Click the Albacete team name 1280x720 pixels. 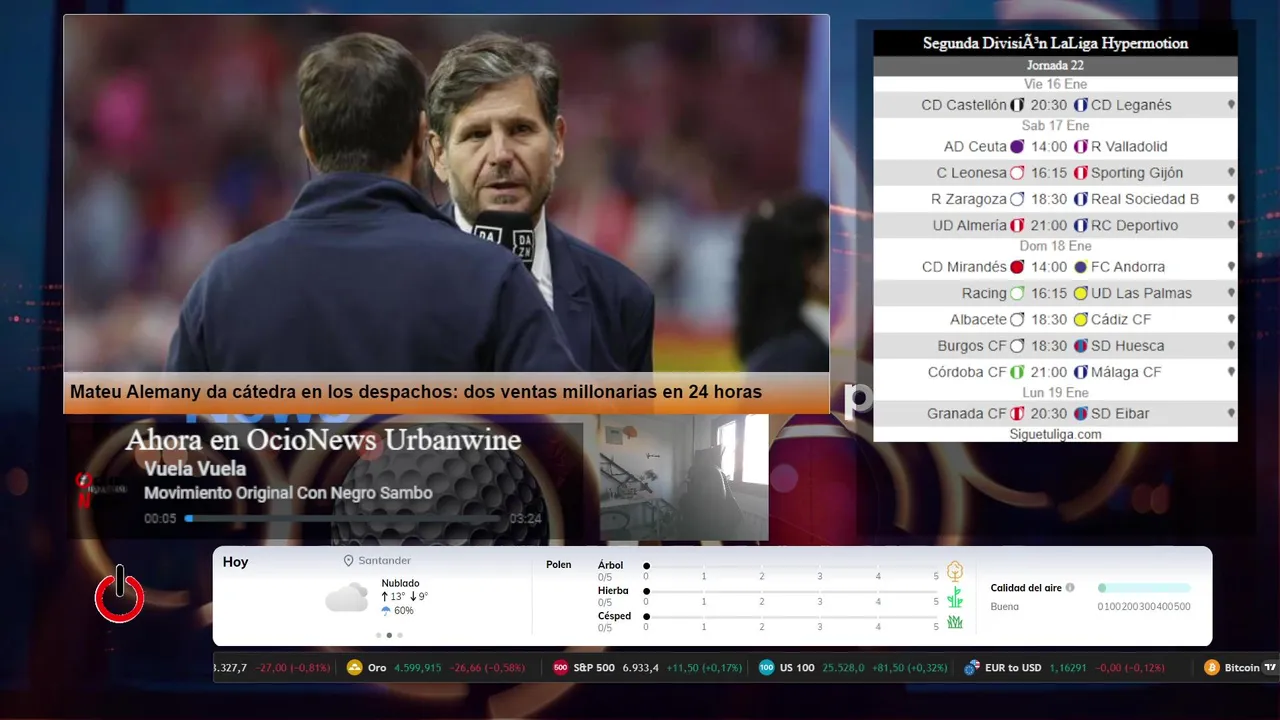[978, 319]
